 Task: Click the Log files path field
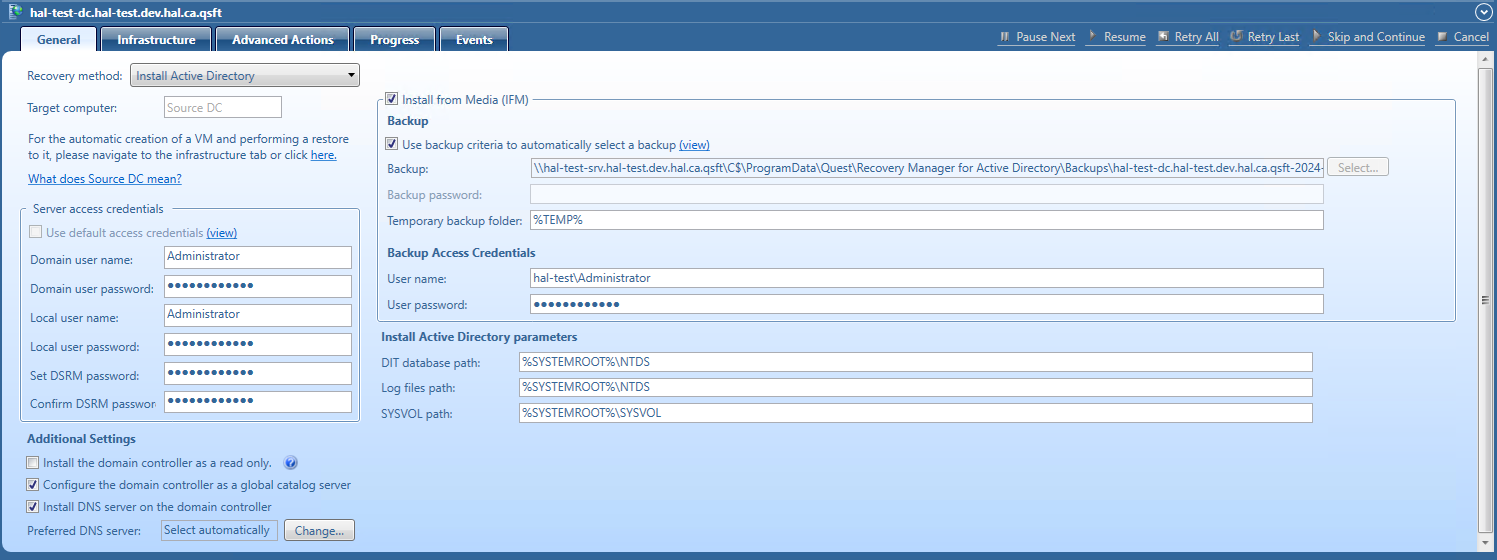(x=916, y=387)
